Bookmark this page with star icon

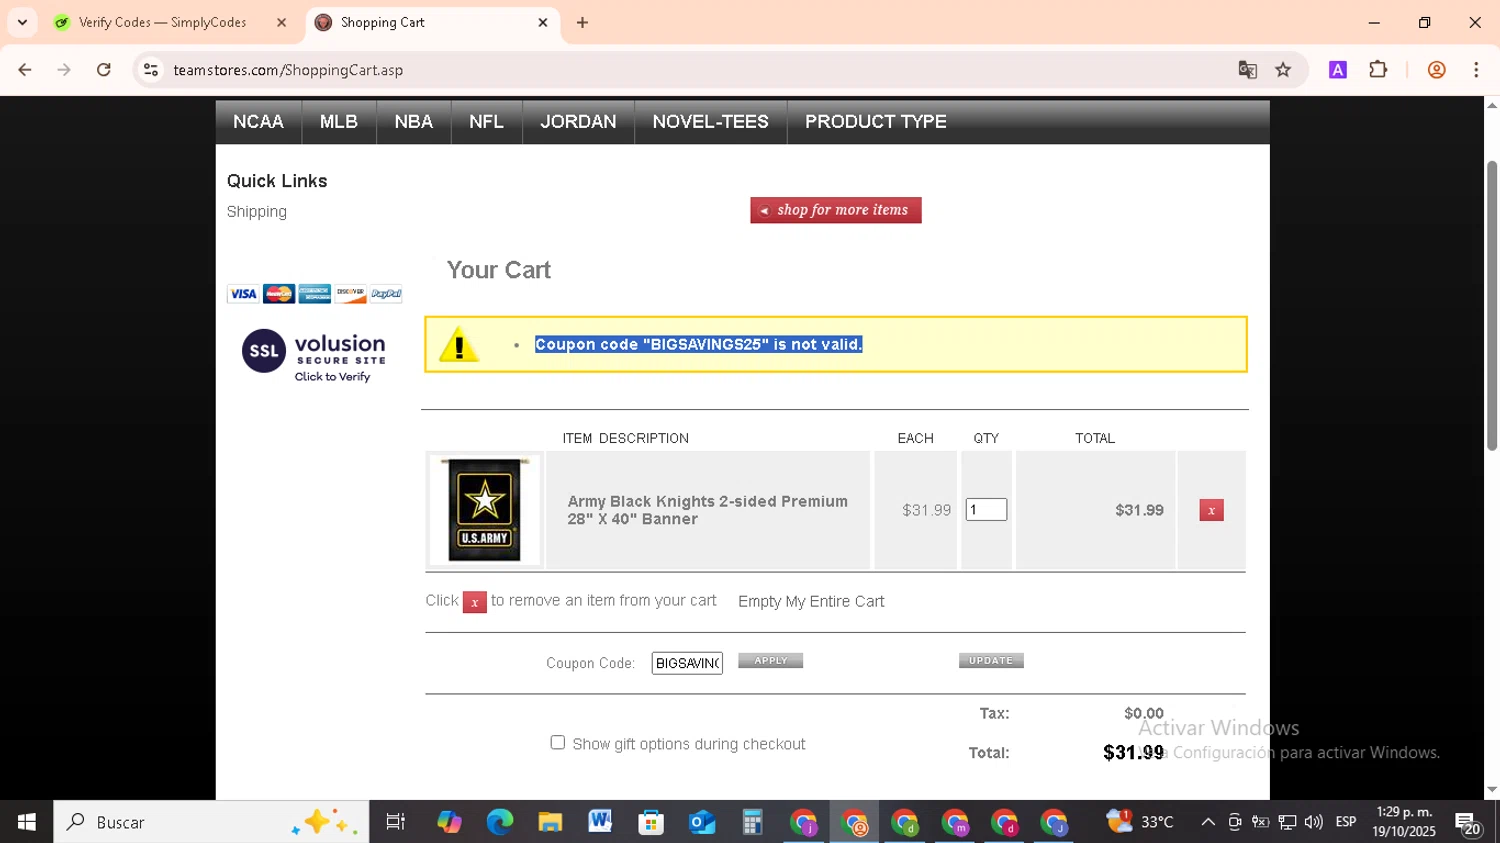1283,70
